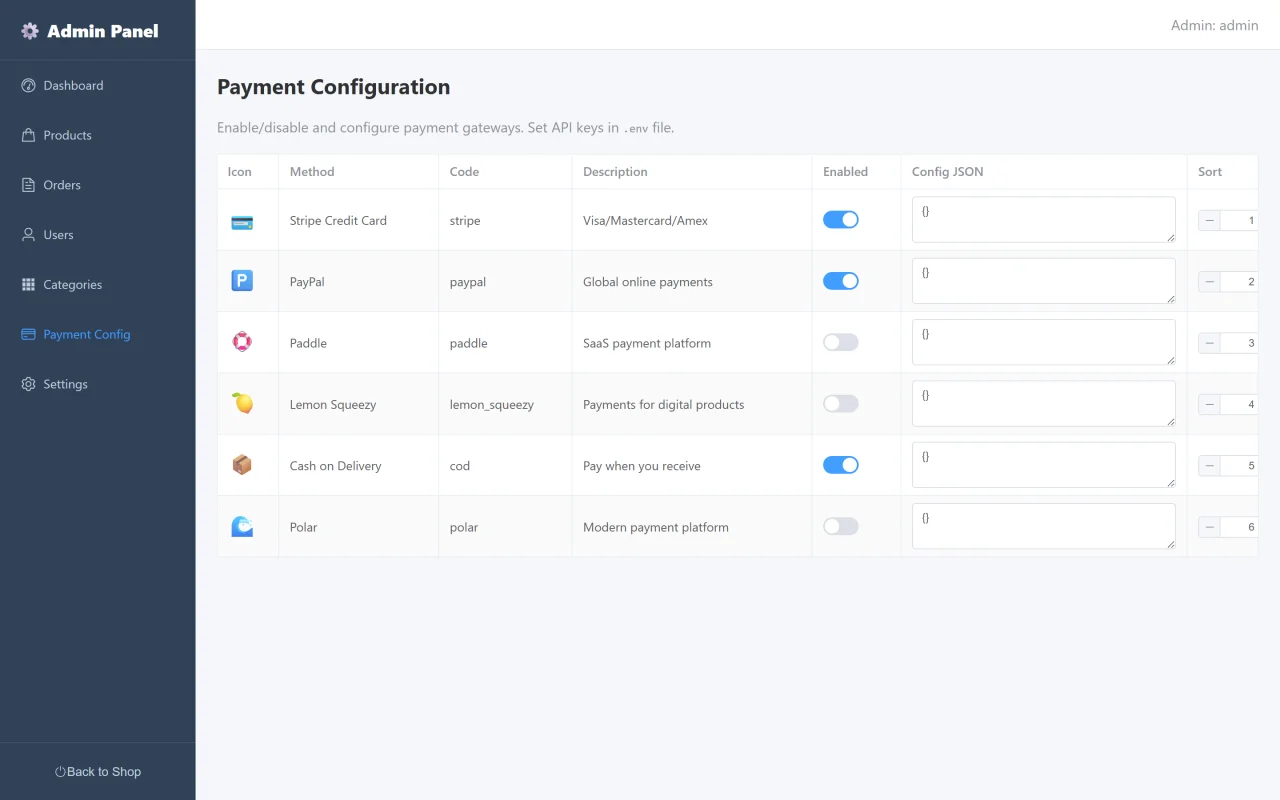Image resolution: width=1280 pixels, height=800 pixels.
Task: Focus the PayPal Config JSON textarea
Action: pos(1044,281)
